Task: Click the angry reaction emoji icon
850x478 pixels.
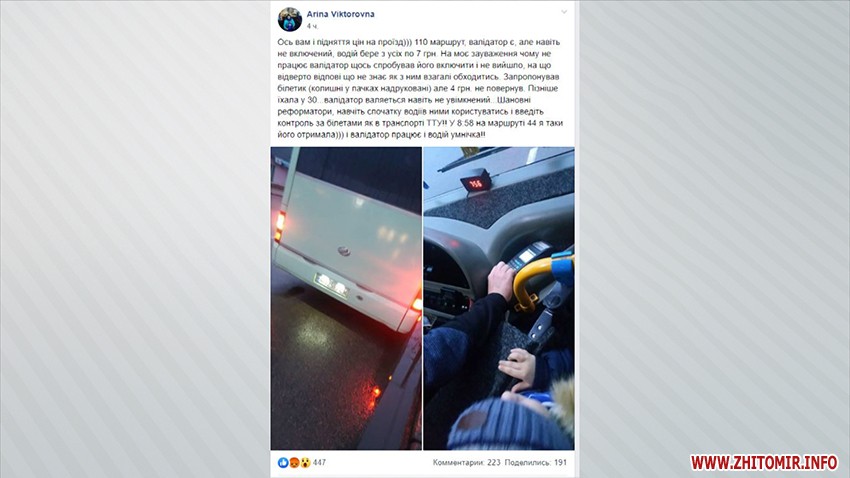Action: 294,463
